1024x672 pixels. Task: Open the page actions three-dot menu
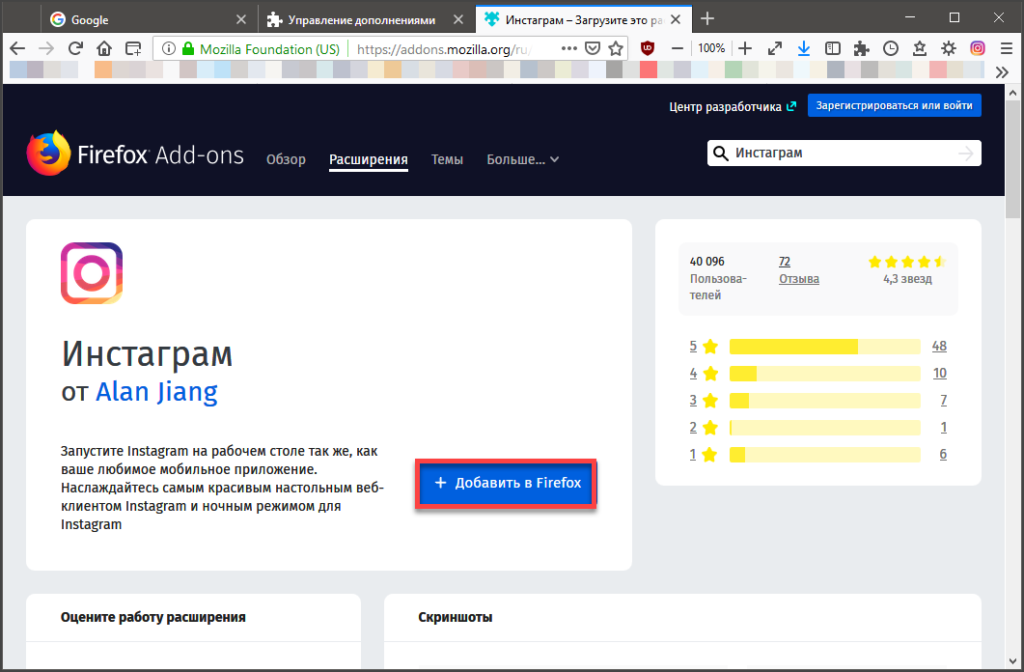pos(569,48)
